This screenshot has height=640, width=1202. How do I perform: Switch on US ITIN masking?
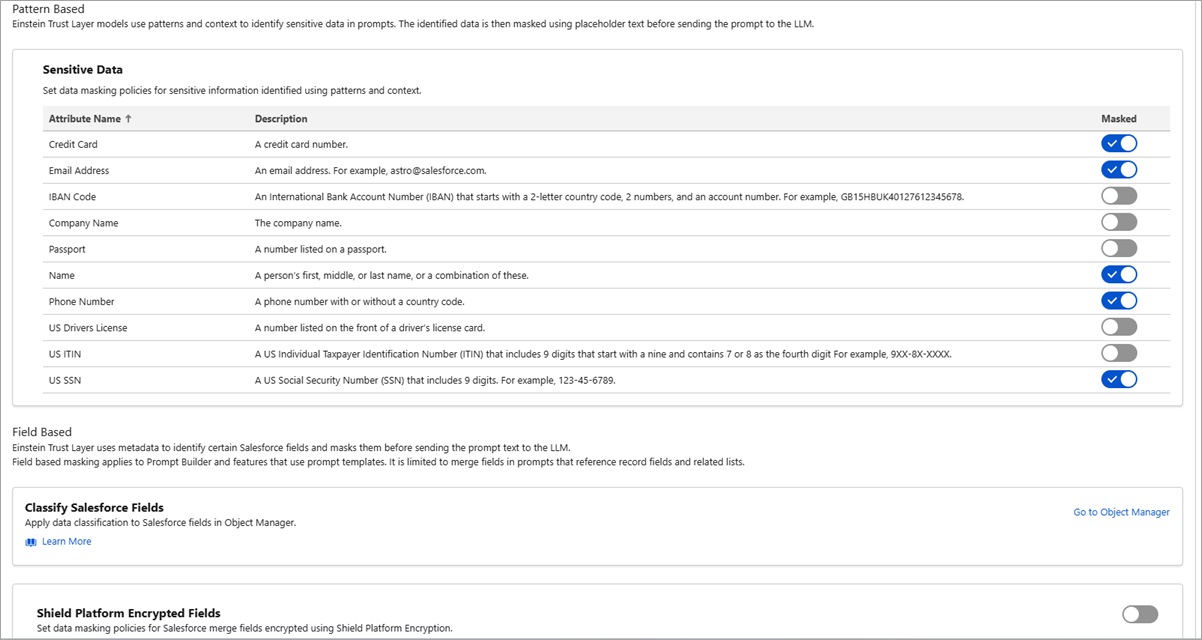pos(1119,353)
